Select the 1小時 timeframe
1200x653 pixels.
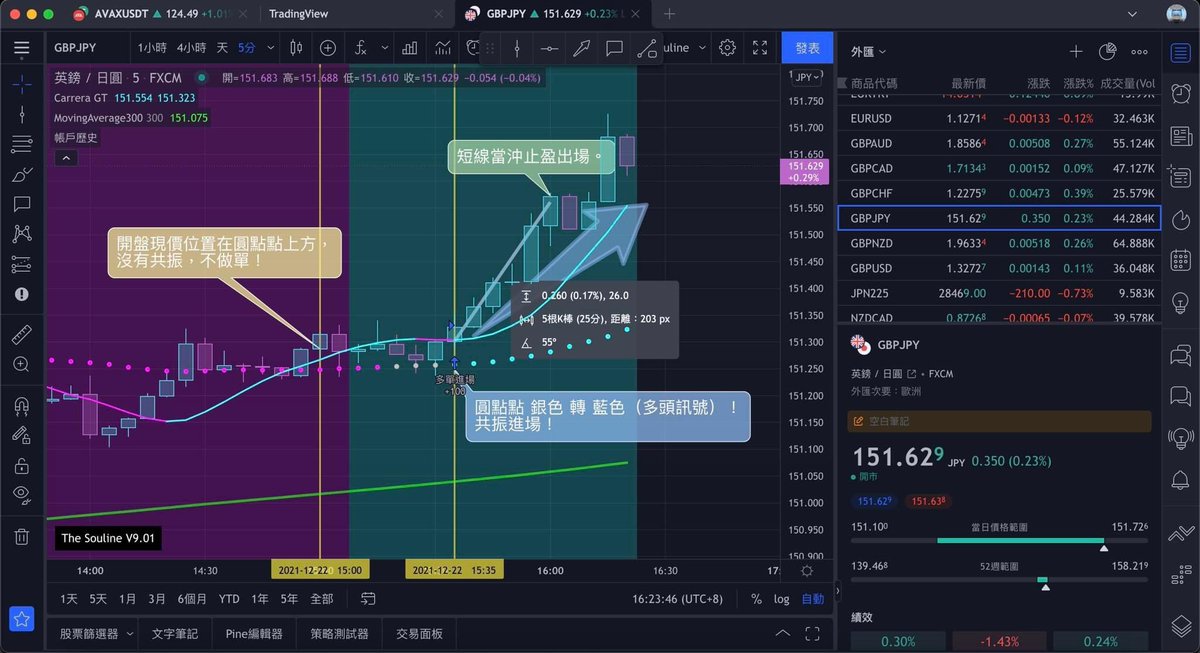[x=151, y=47]
